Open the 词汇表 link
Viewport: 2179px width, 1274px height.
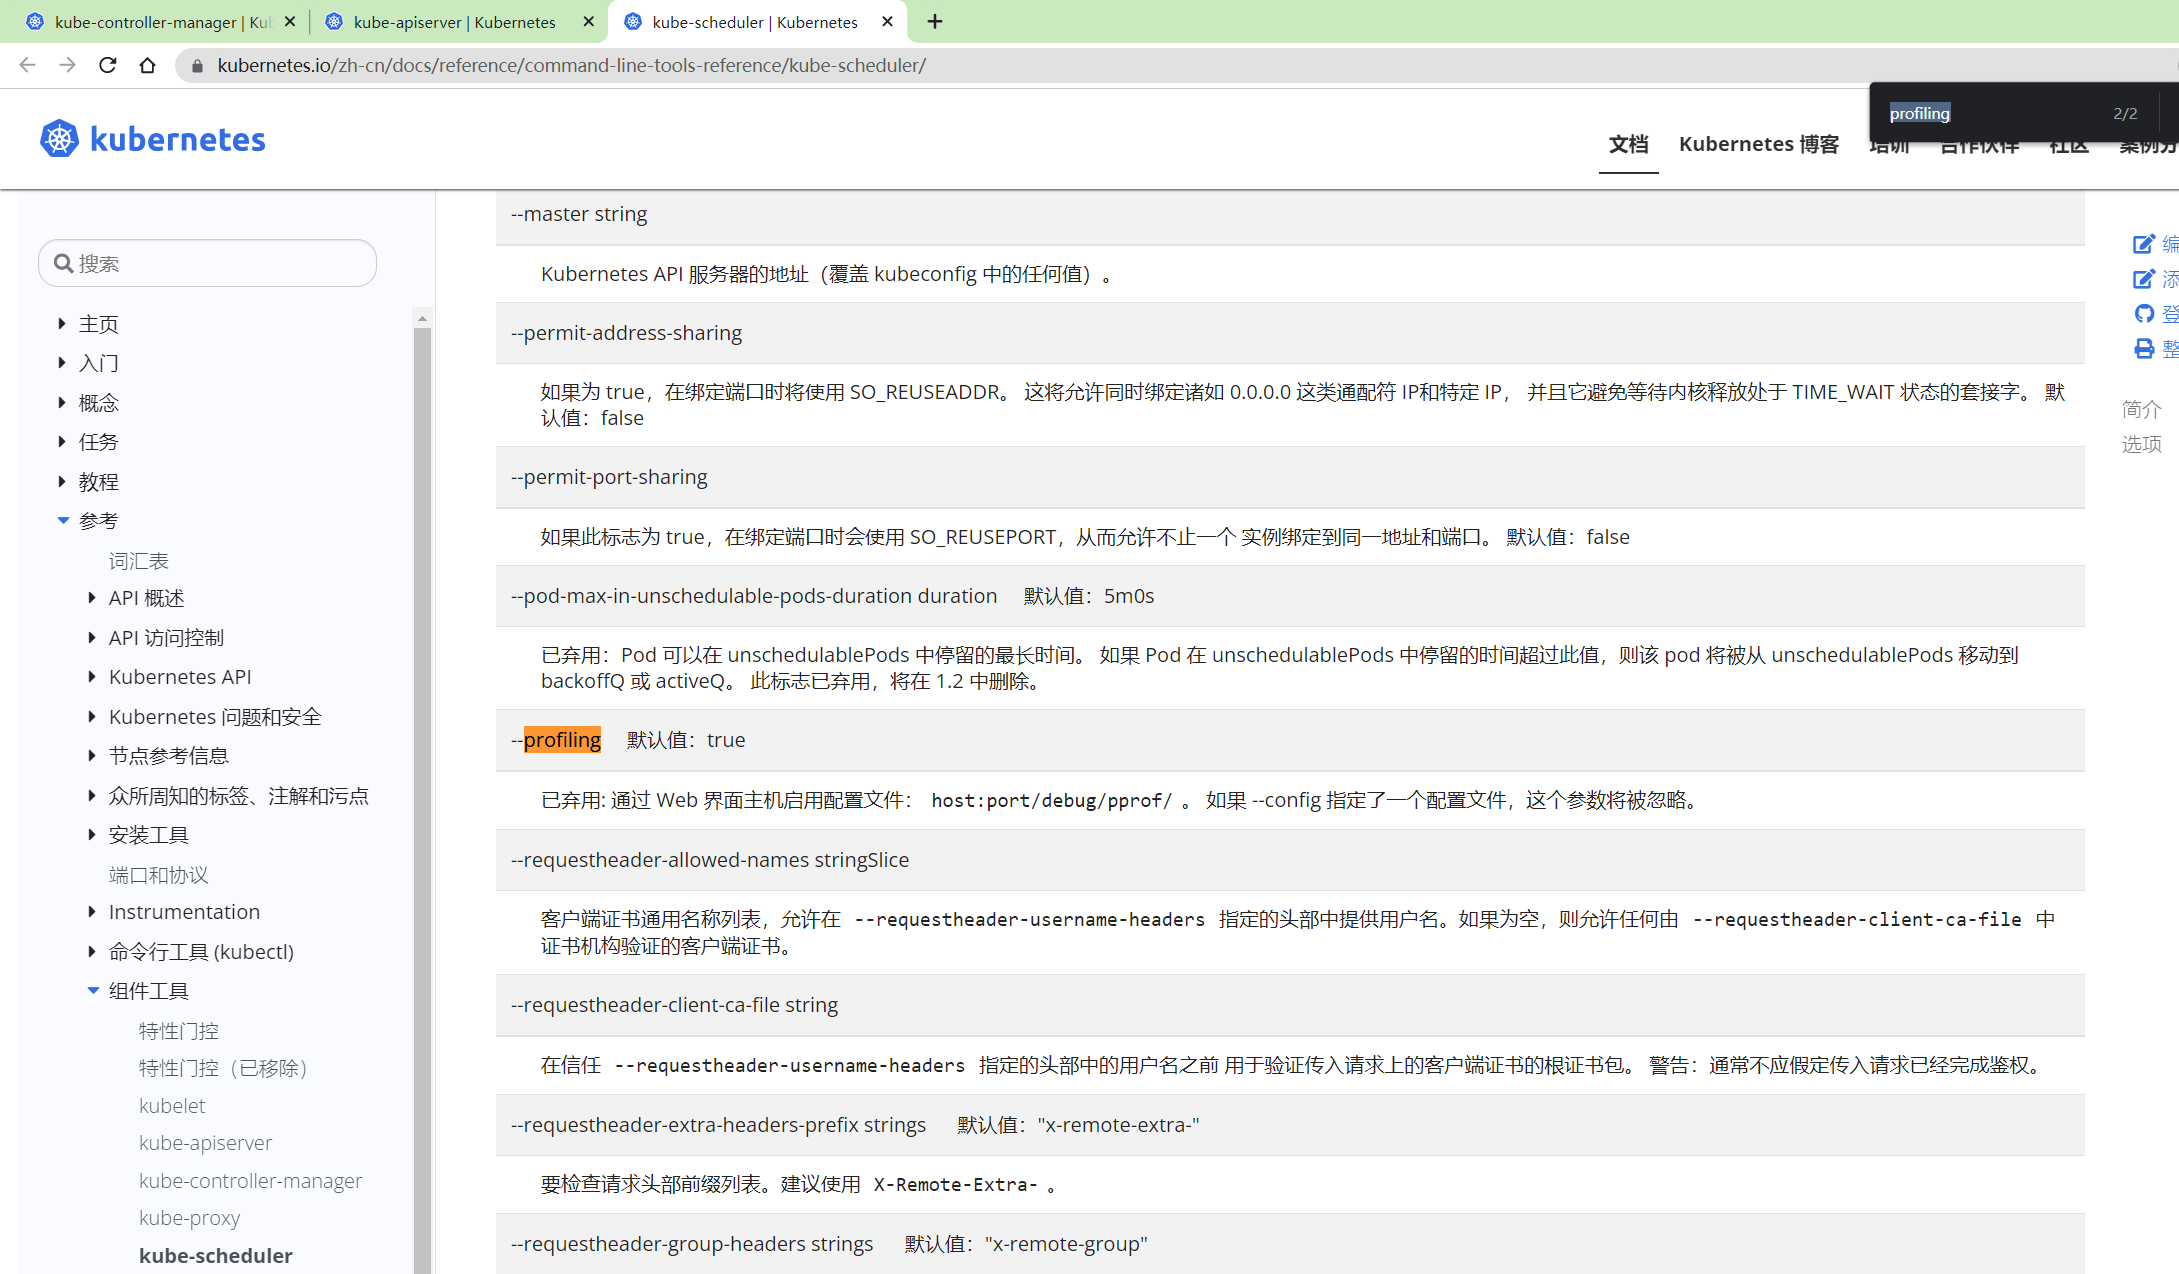pos(139,561)
